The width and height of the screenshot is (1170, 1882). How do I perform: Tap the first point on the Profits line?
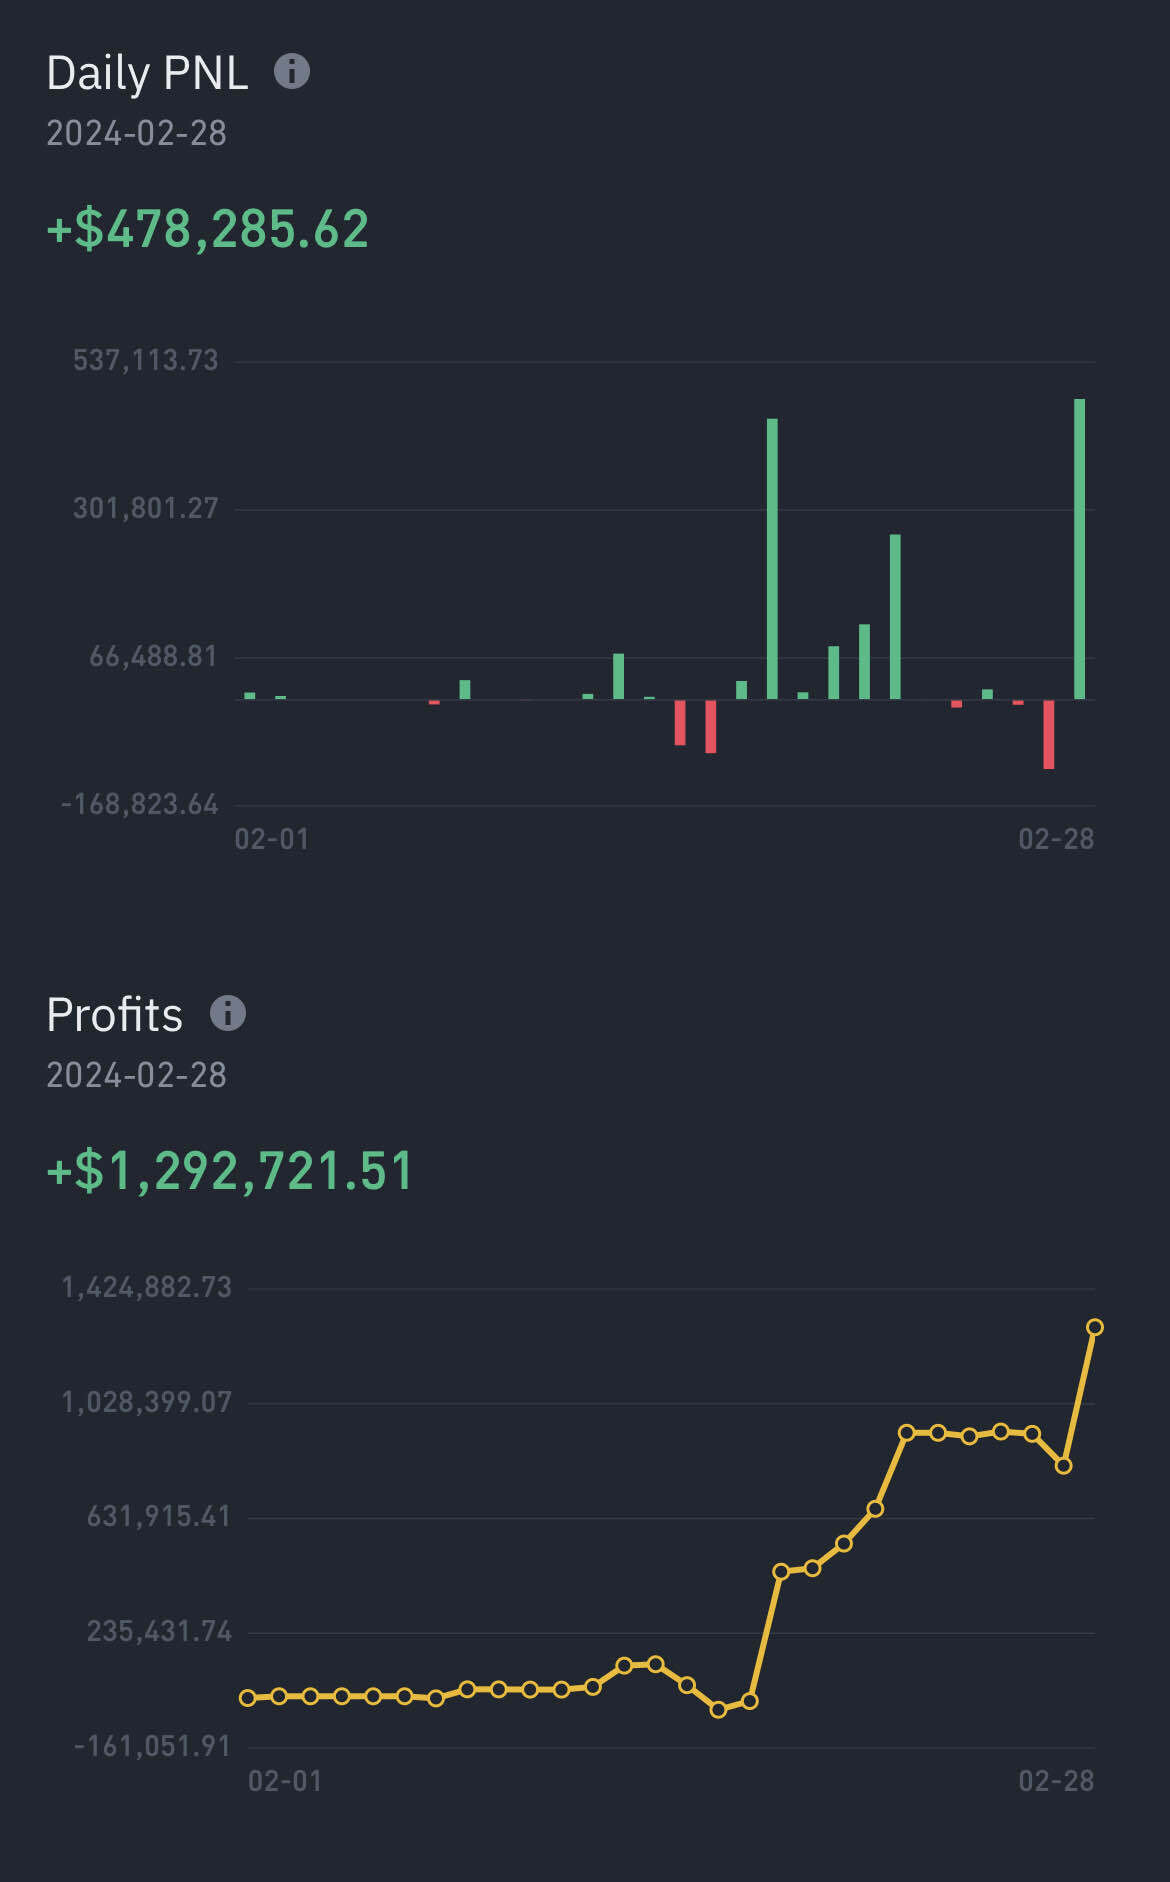pos(248,1697)
